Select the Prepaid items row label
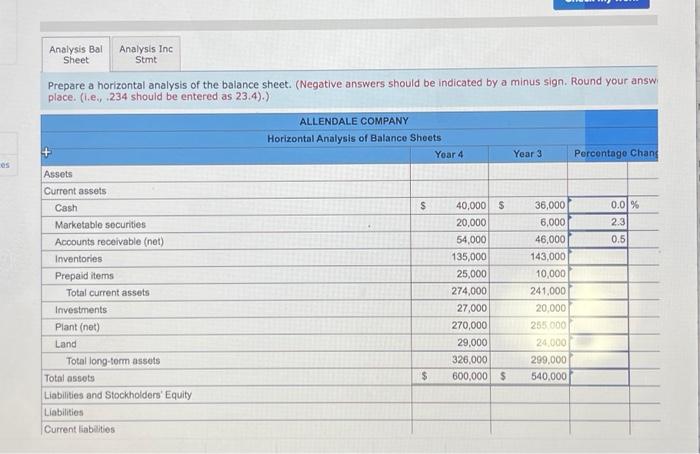Viewport: 700px width, 454px height. point(84,276)
